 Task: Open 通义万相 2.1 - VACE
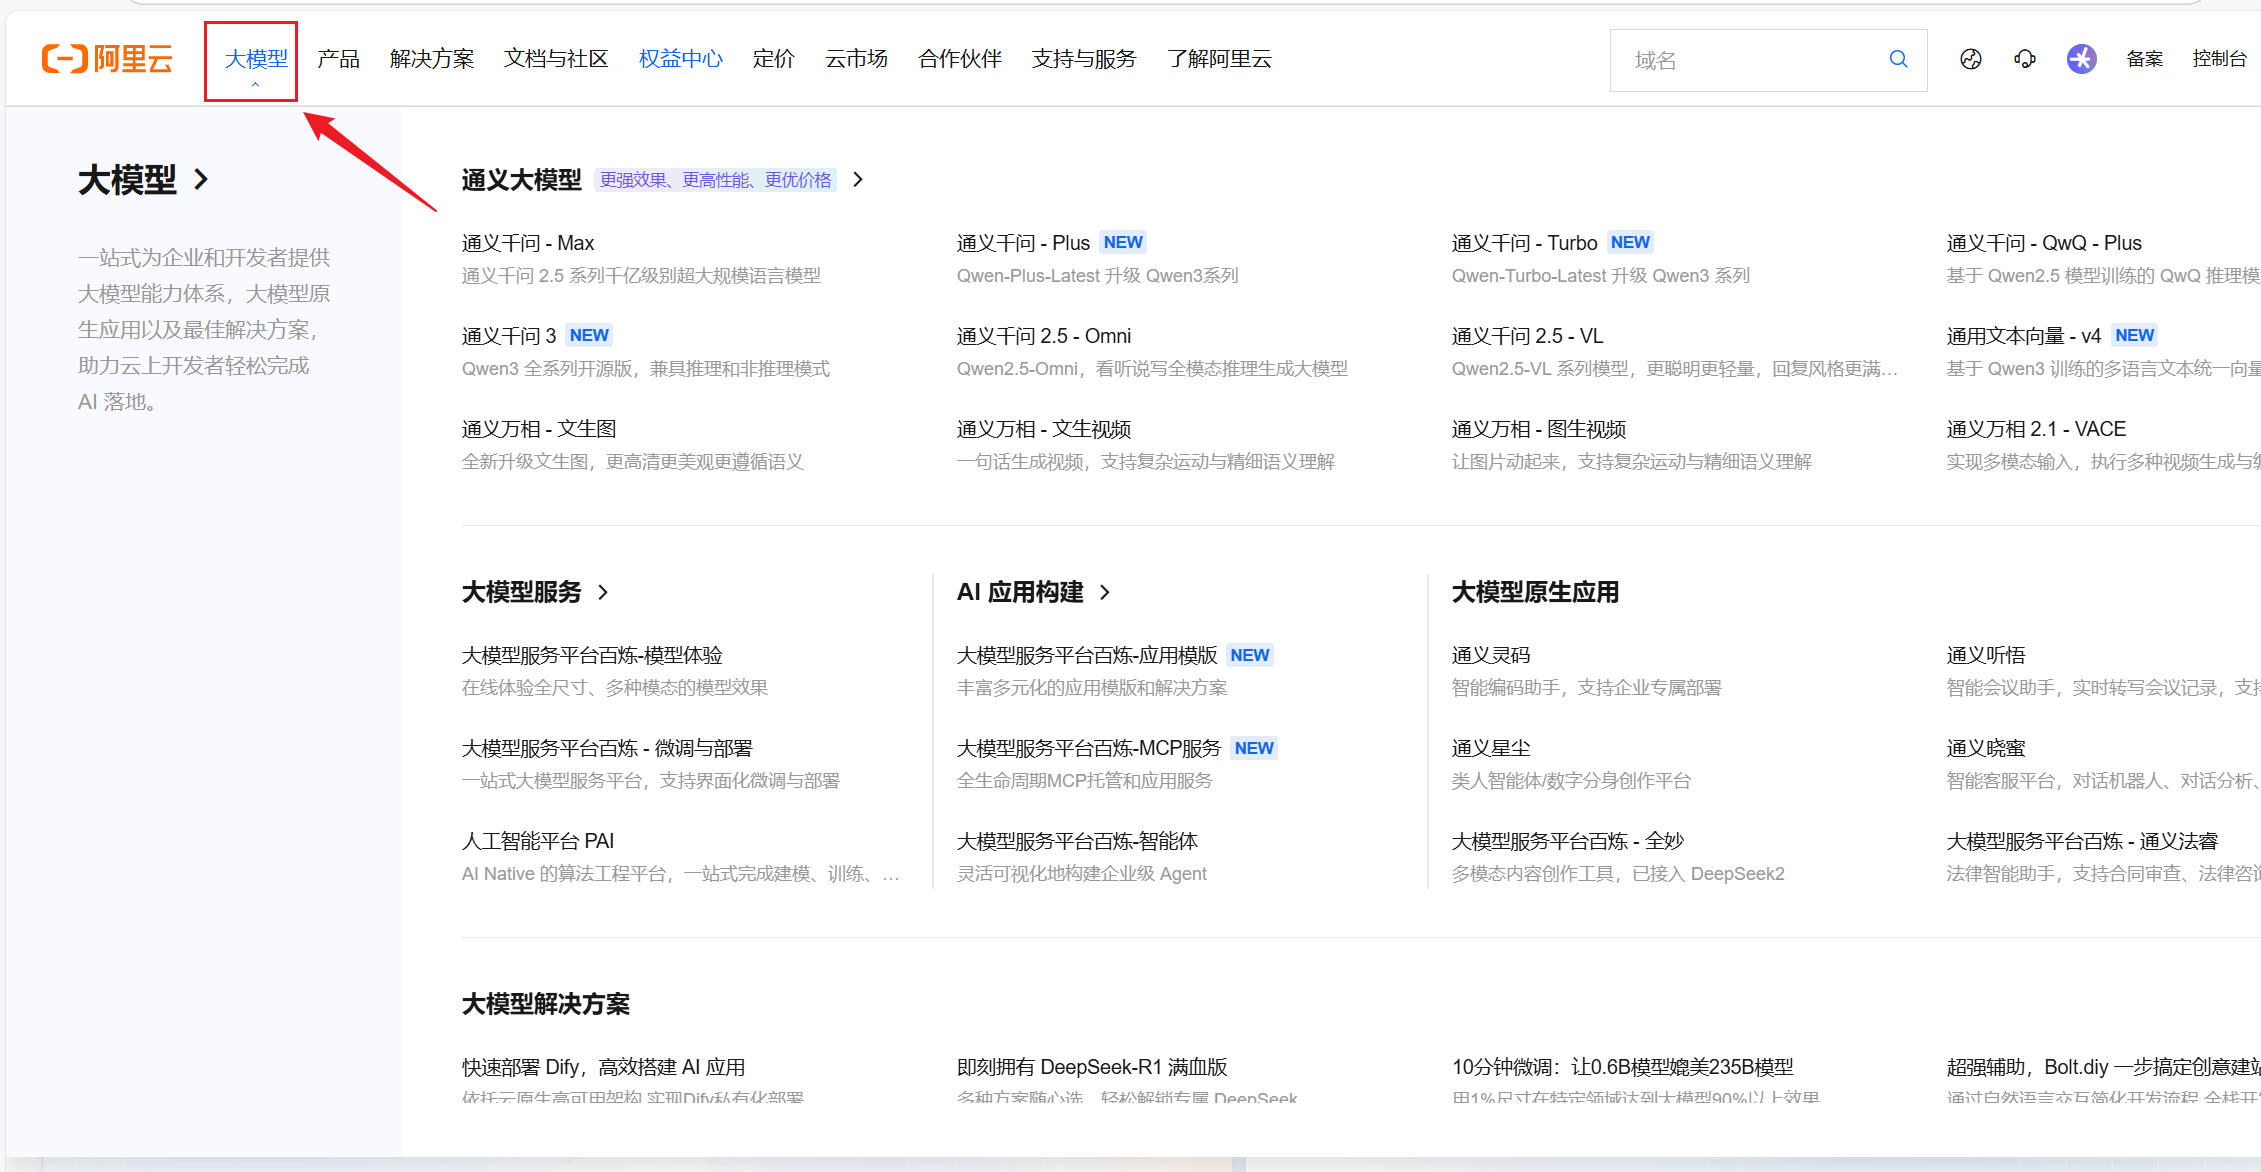(x=2036, y=429)
